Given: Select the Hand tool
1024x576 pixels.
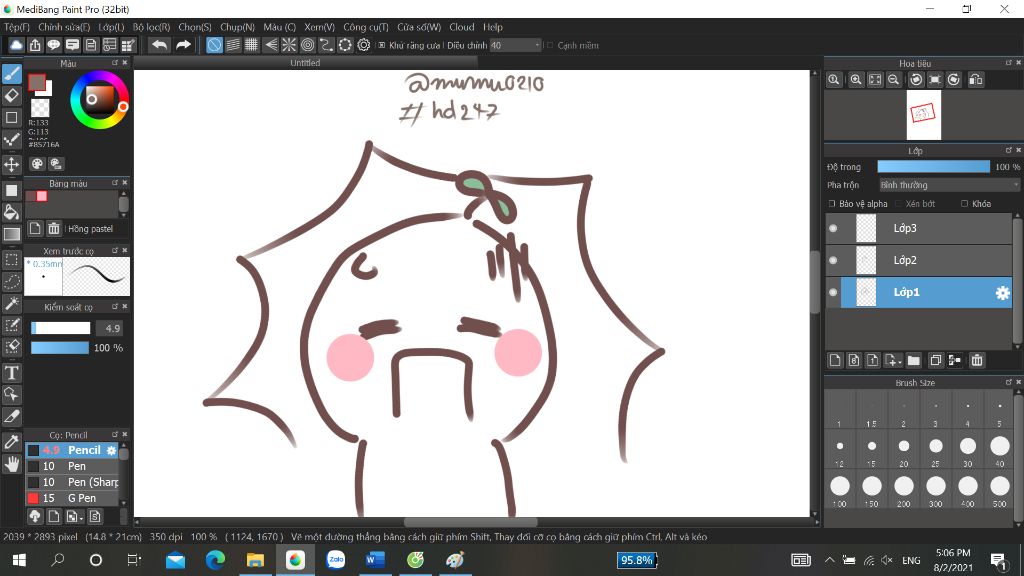Looking at the screenshot, I should pos(12,464).
